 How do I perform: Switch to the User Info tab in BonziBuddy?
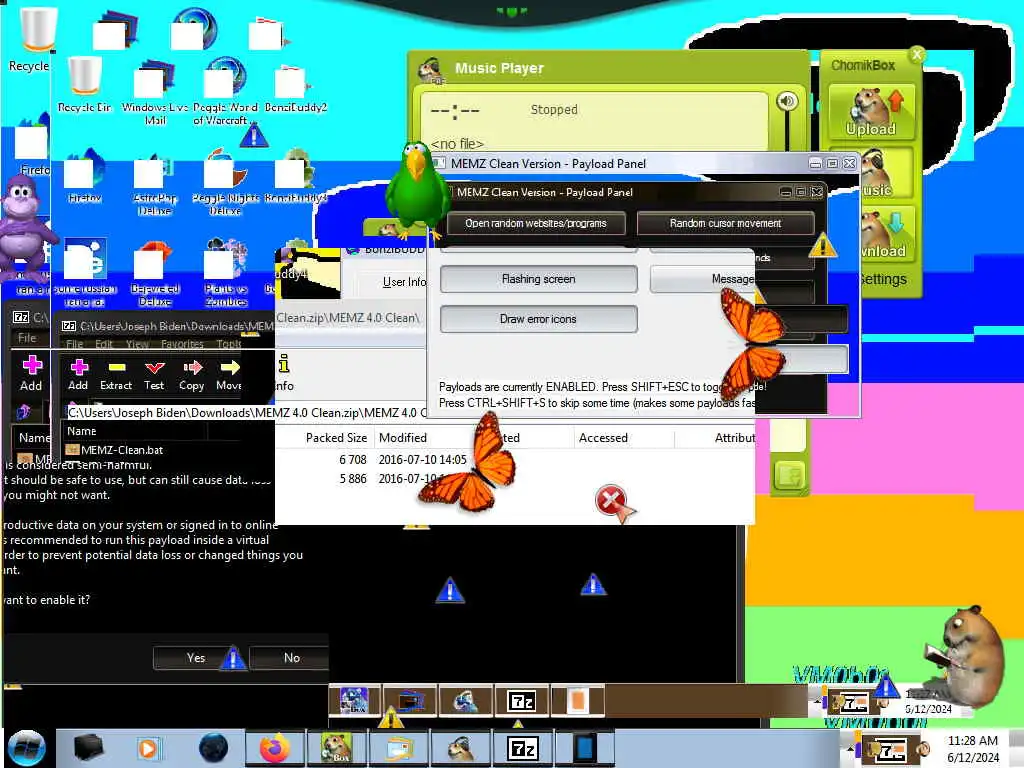click(x=404, y=281)
